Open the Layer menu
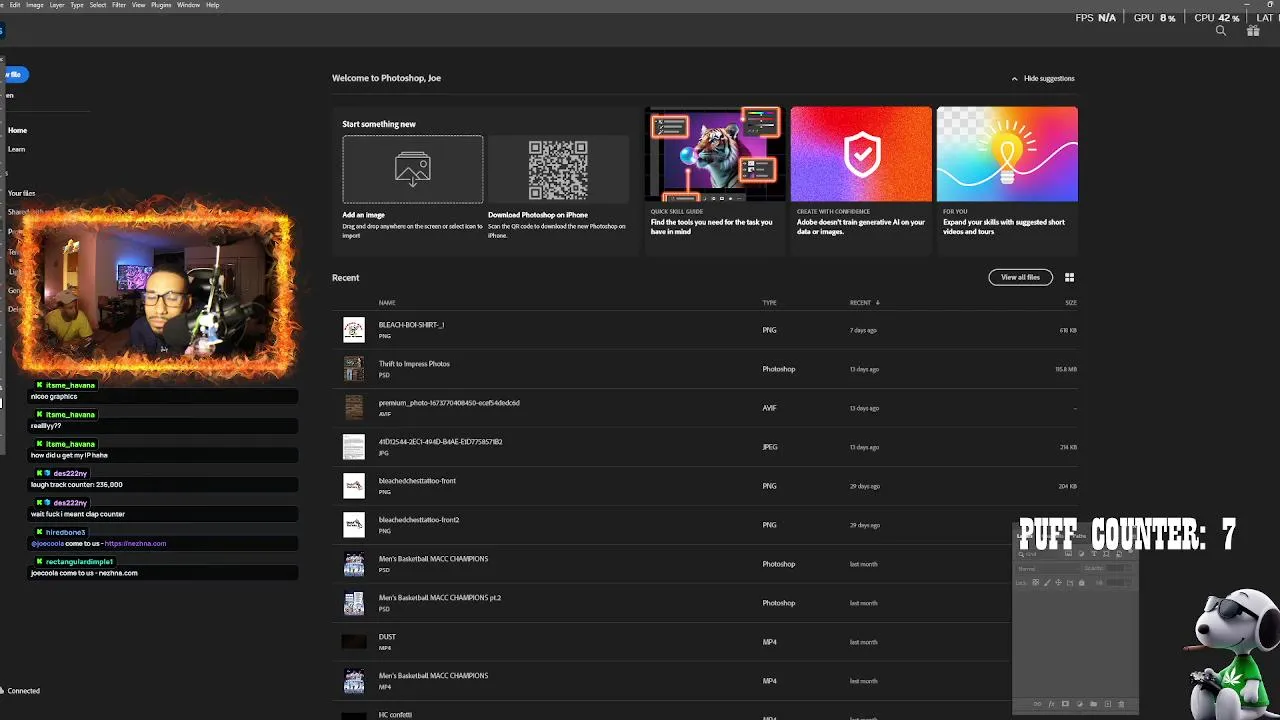1280x720 pixels. [x=57, y=5]
